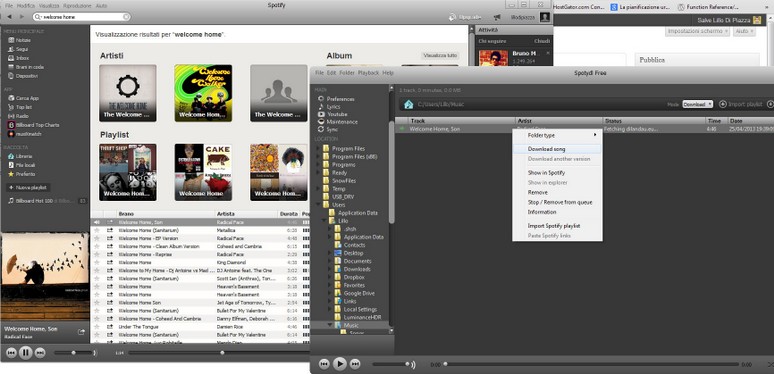Expand the Program Files folder

point(318,149)
